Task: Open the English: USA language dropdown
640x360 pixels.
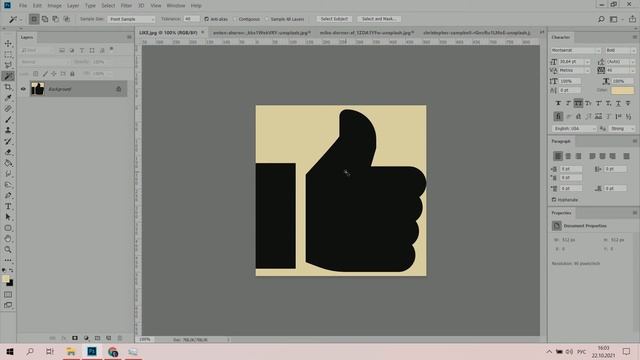Action: (574, 128)
